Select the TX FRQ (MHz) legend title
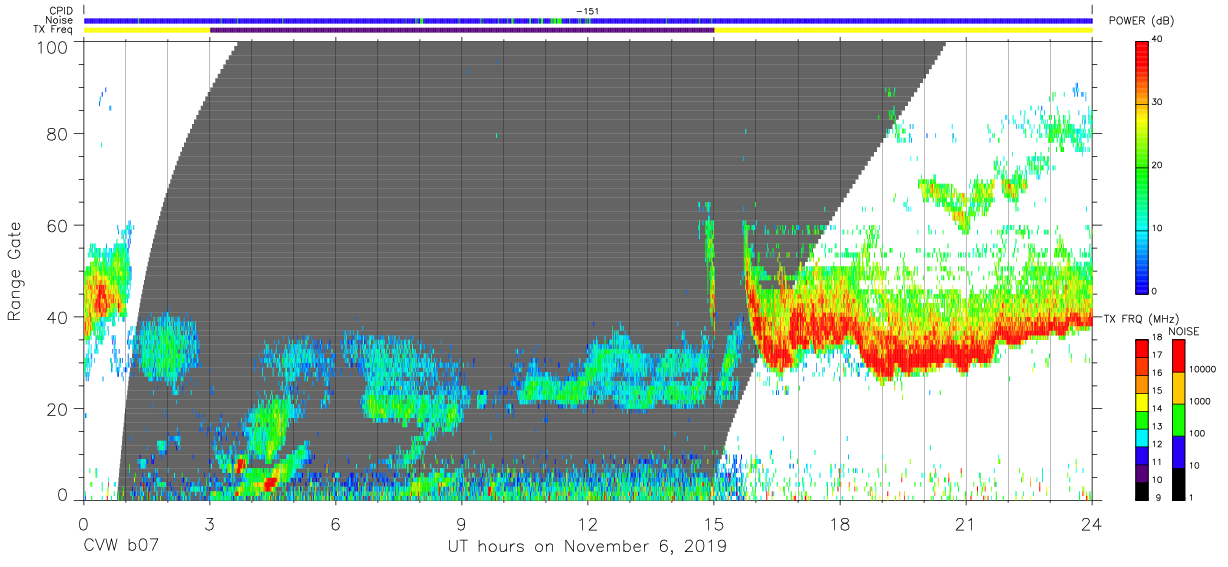The image size is (1228, 567). point(1143,318)
